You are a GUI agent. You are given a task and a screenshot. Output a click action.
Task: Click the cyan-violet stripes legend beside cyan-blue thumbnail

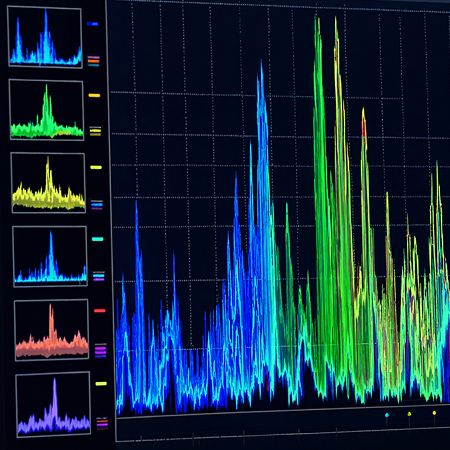pos(99,276)
